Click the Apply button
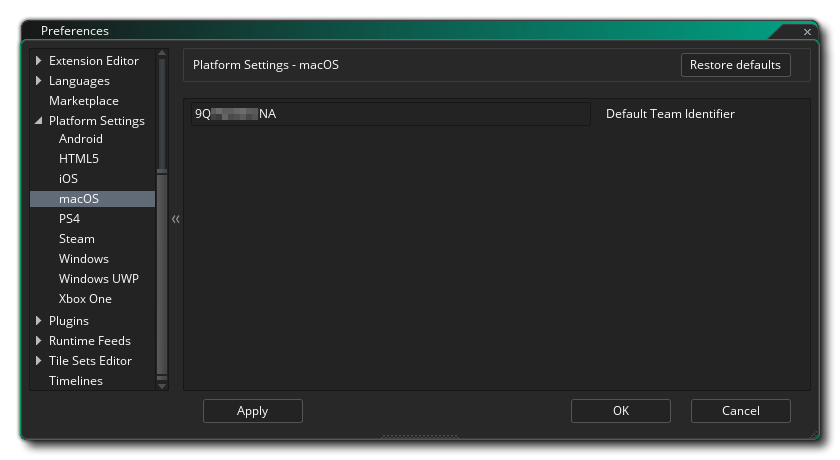This screenshot has width=840, height=460. click(252, 411)
